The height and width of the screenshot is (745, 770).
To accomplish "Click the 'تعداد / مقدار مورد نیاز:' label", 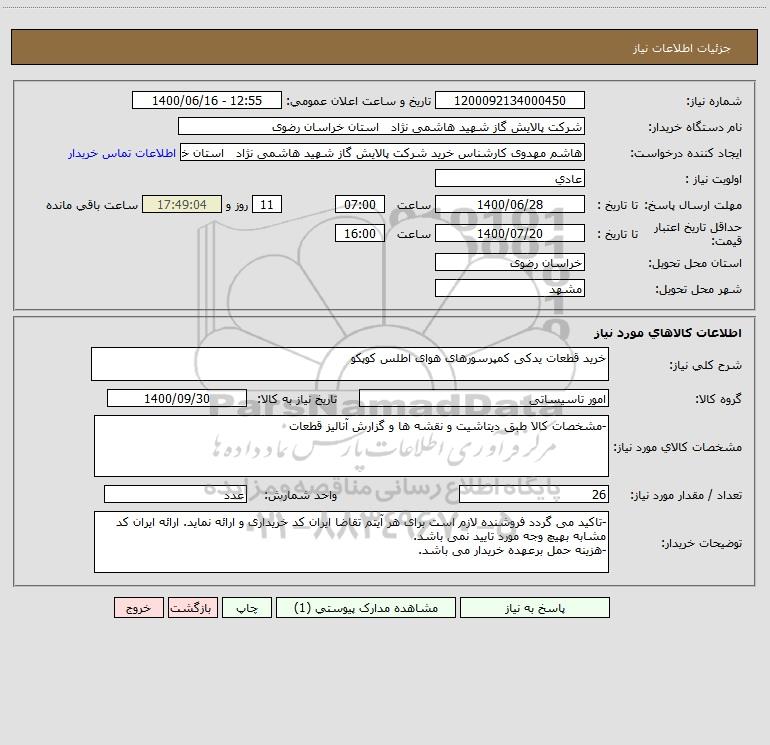I will coord(686,496).
